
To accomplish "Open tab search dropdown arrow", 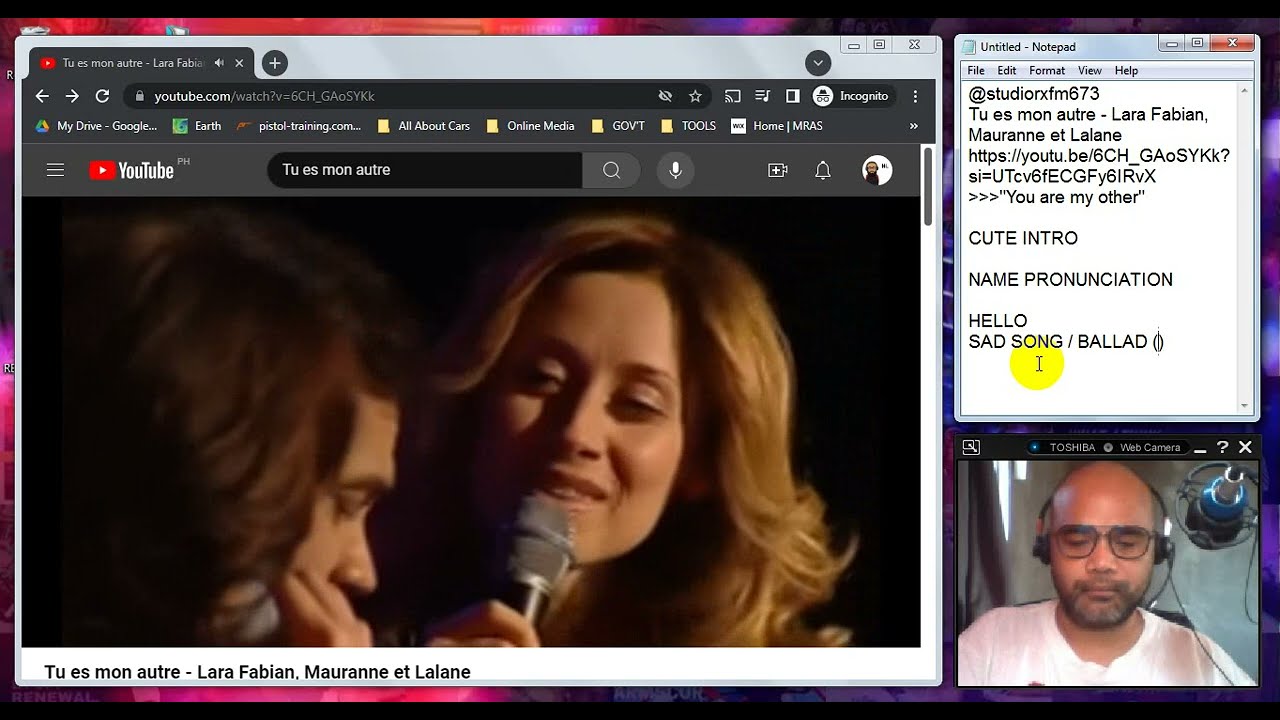I will (818, 63).
